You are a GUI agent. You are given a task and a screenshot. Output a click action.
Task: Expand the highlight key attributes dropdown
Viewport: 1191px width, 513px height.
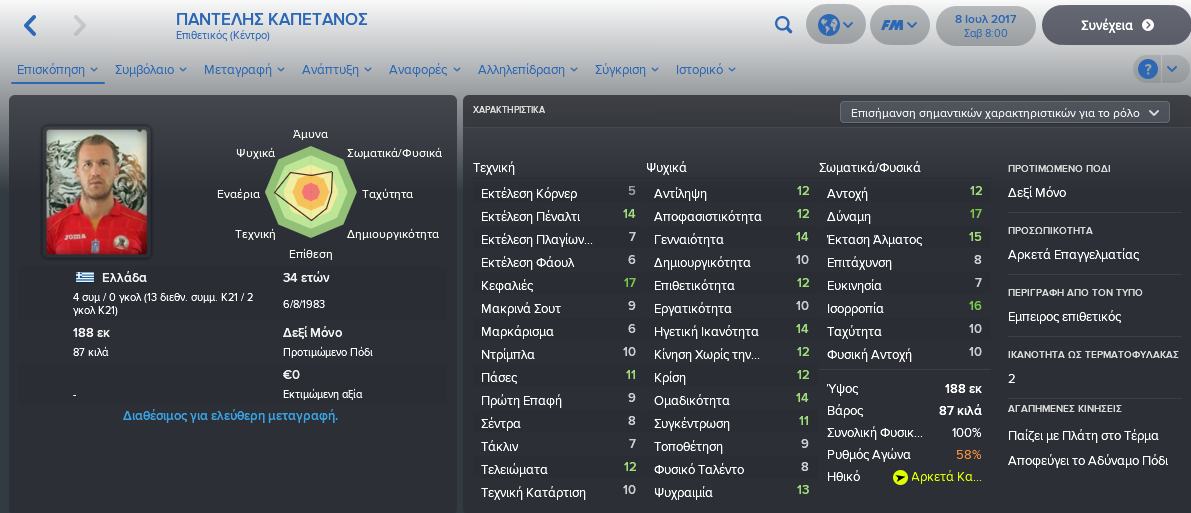[x=1005, y=112]
